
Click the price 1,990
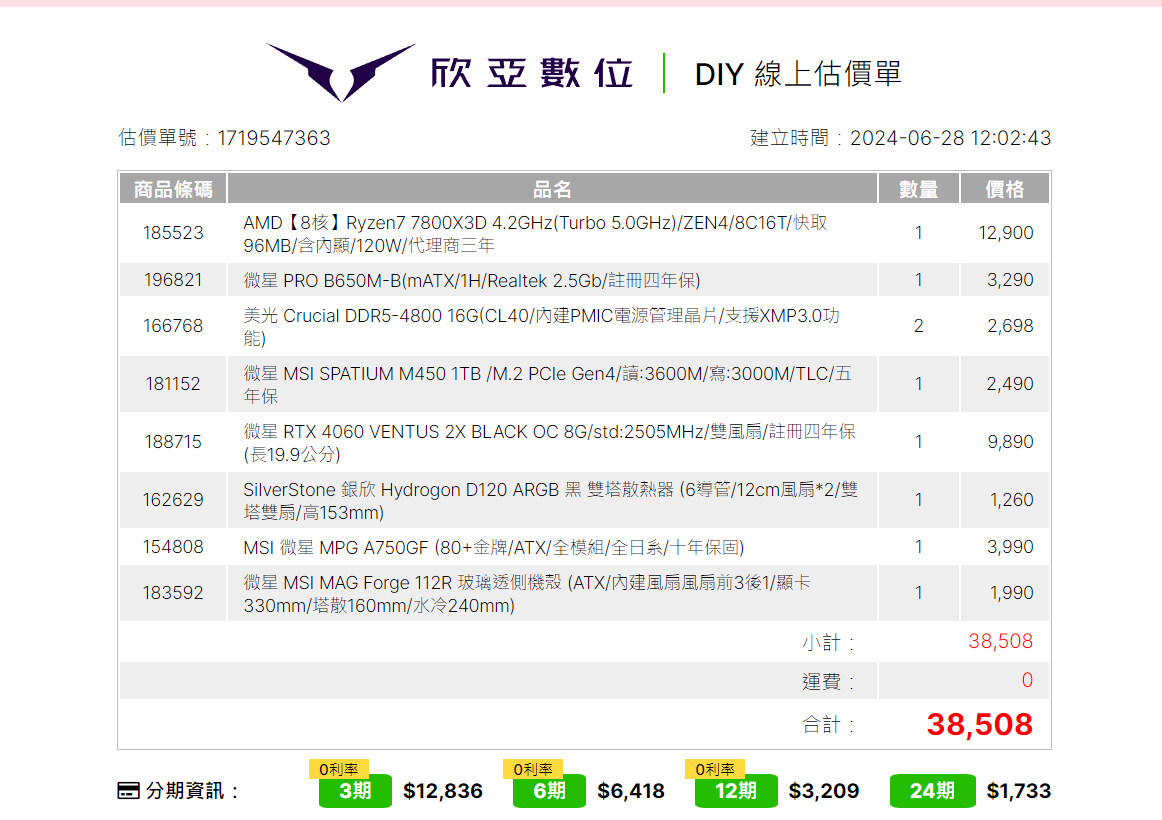point(1012,593)
